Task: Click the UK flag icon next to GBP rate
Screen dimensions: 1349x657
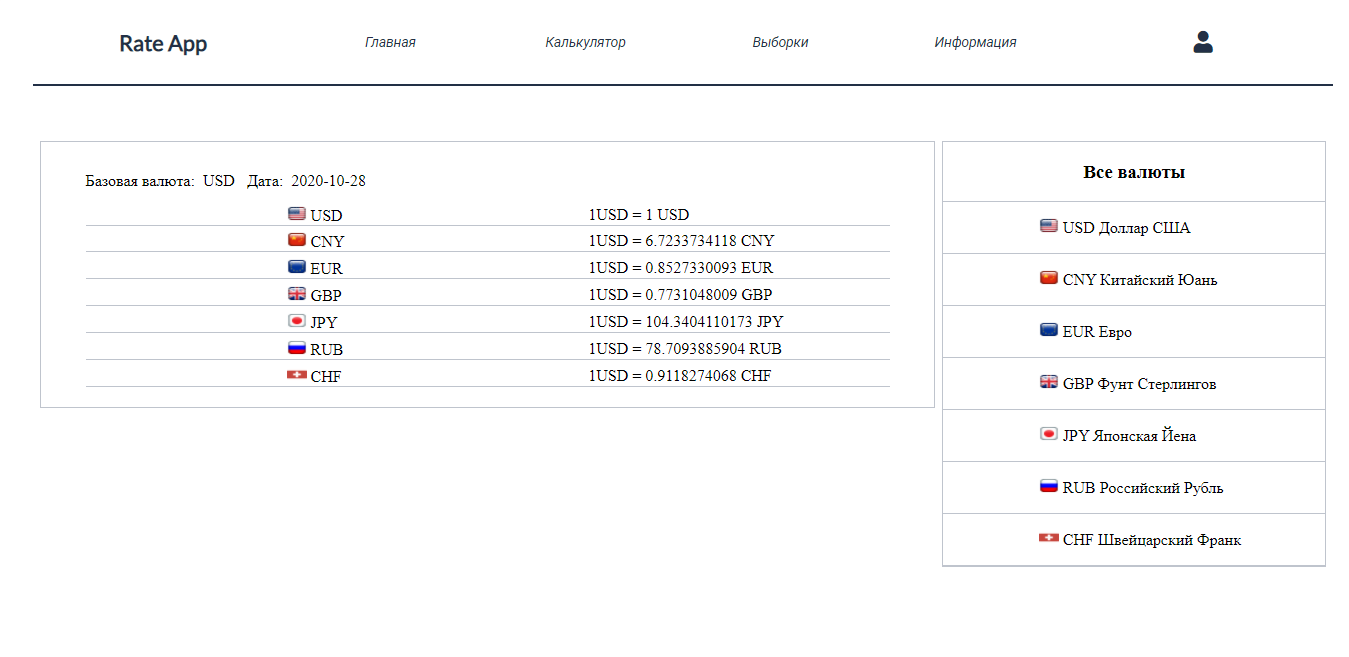Action: tap(296, 294)
